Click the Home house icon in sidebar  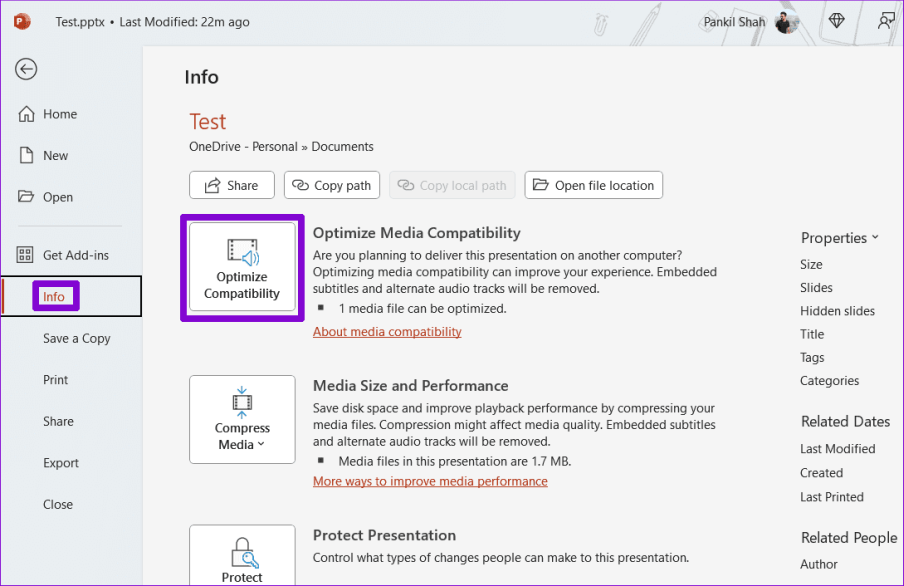click(27, 114)
